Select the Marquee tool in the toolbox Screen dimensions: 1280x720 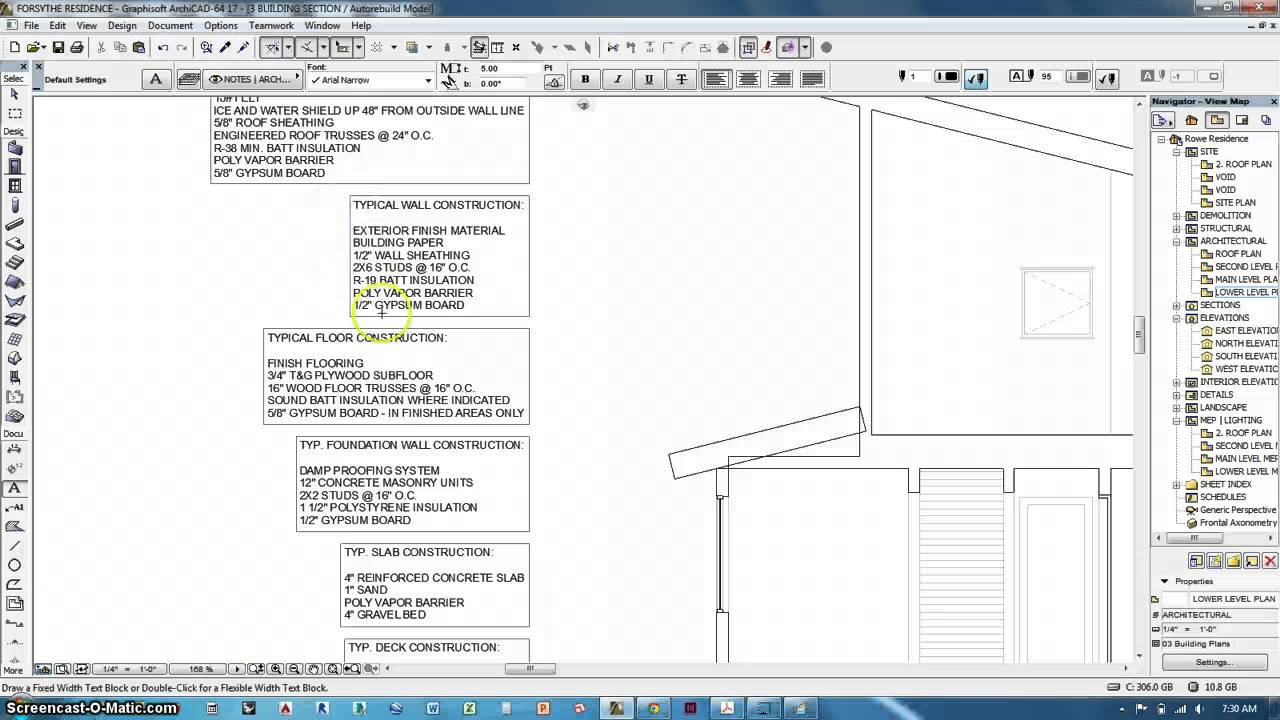tap(15, 113)
